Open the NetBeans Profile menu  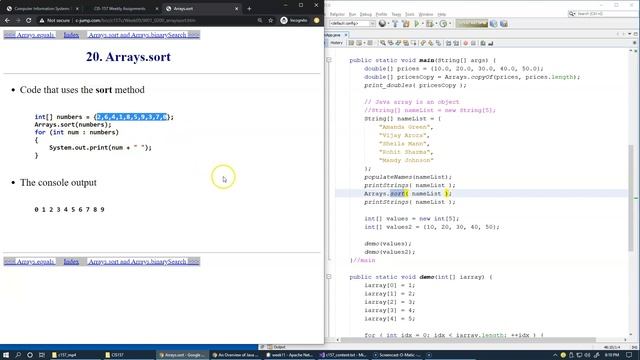click(381, 14)
